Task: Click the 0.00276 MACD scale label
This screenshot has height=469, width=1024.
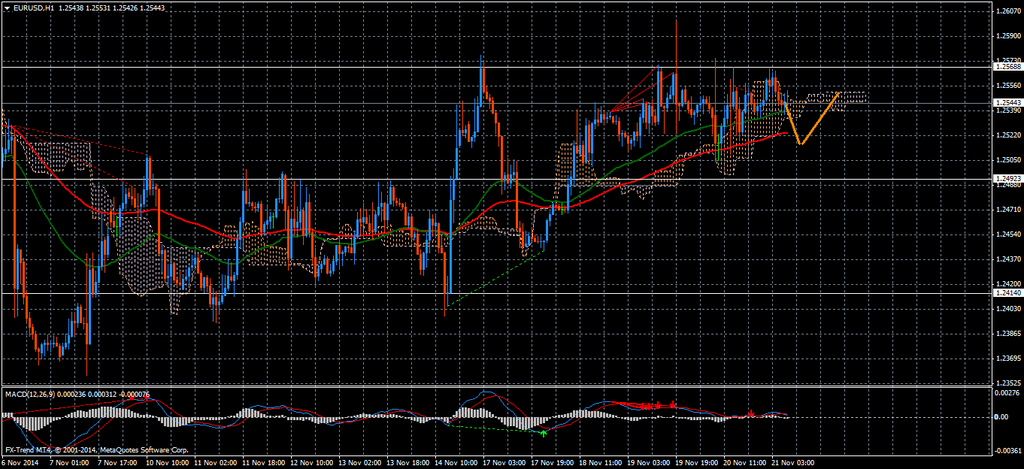Action: pyautogui.click(x=1006, y=393)
